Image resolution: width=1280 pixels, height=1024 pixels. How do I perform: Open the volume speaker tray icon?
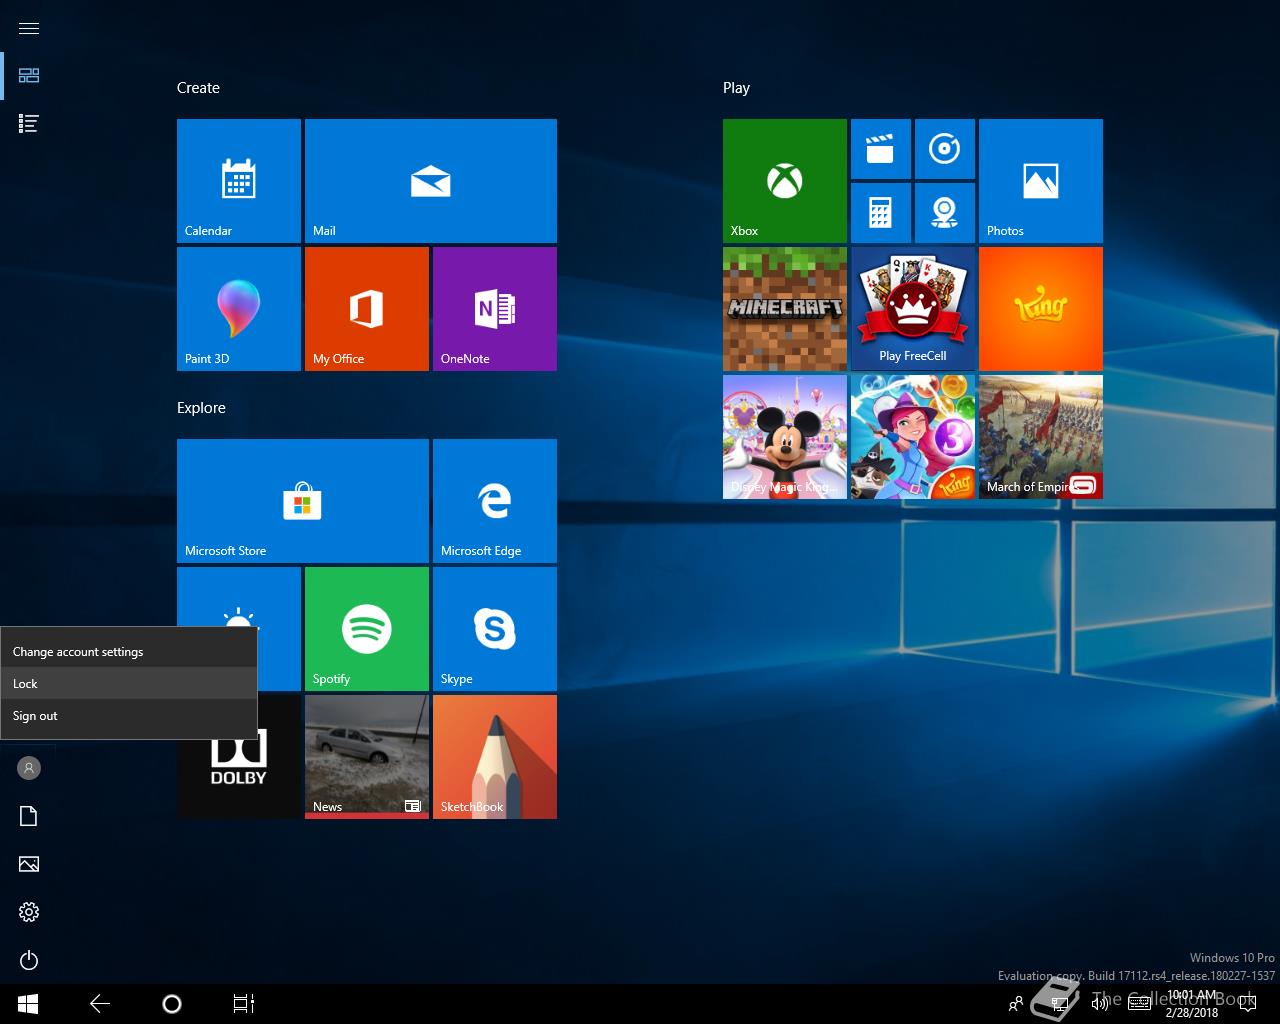[1100, 1004]
